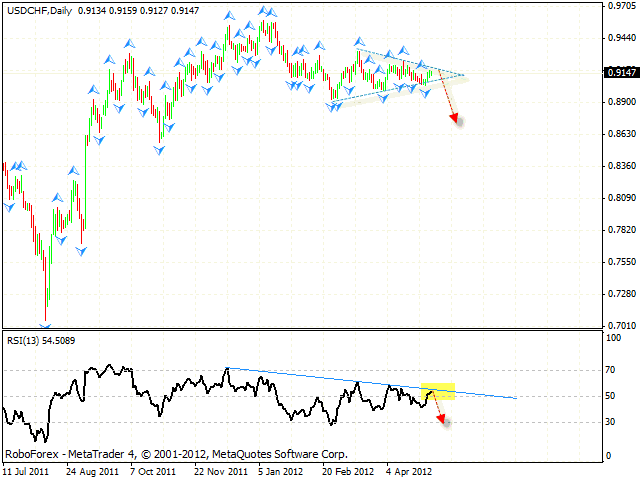Click the triangle pattern apex on price chart

pyautogui.click(x=464, y=74)
